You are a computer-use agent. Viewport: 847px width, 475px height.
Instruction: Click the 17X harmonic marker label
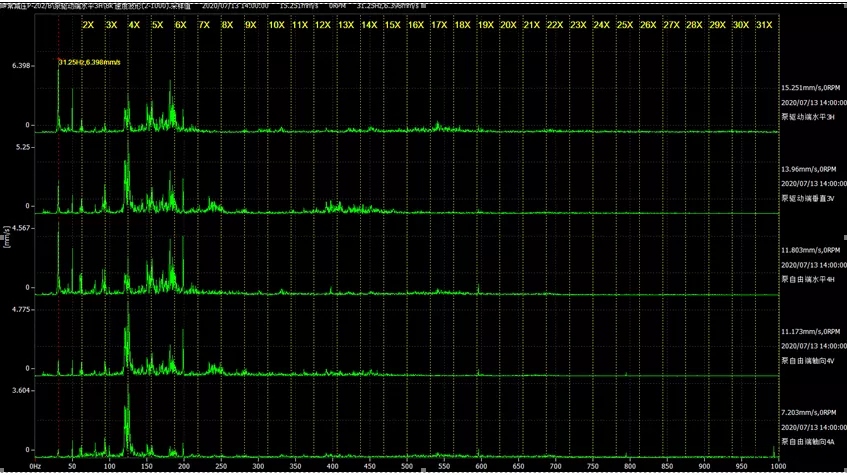[438, 24]
